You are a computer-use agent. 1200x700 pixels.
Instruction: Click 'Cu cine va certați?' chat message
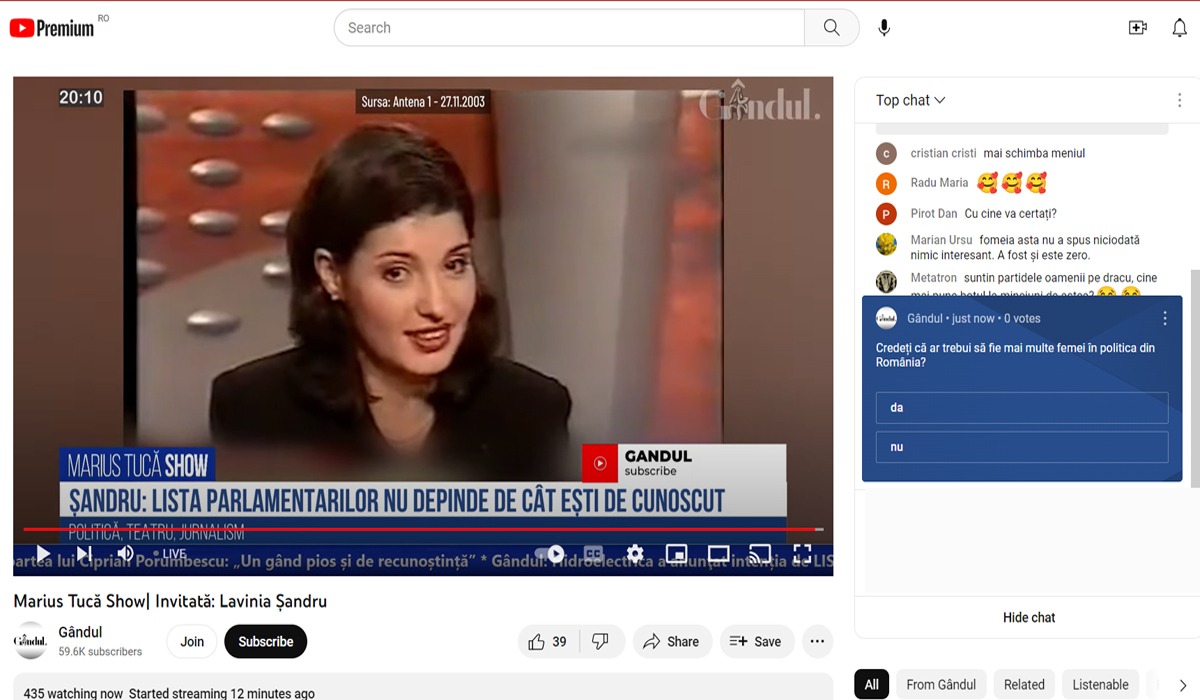tap(1010, 213)
